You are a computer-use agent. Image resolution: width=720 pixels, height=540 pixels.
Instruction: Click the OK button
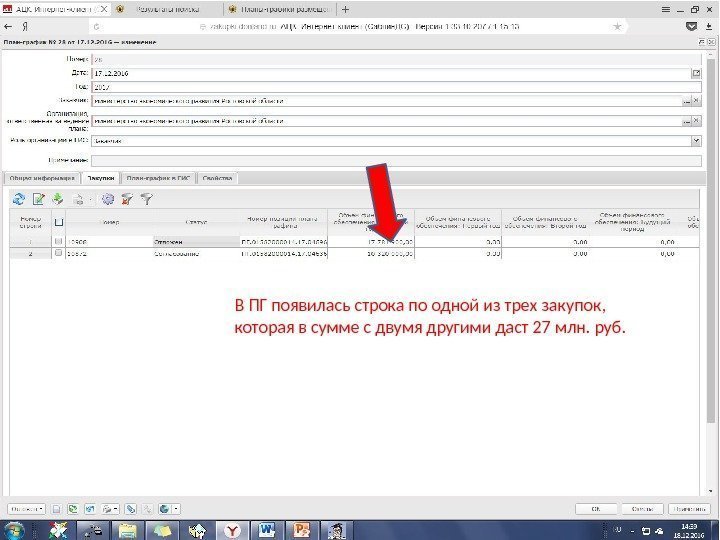tap(596, 509)
